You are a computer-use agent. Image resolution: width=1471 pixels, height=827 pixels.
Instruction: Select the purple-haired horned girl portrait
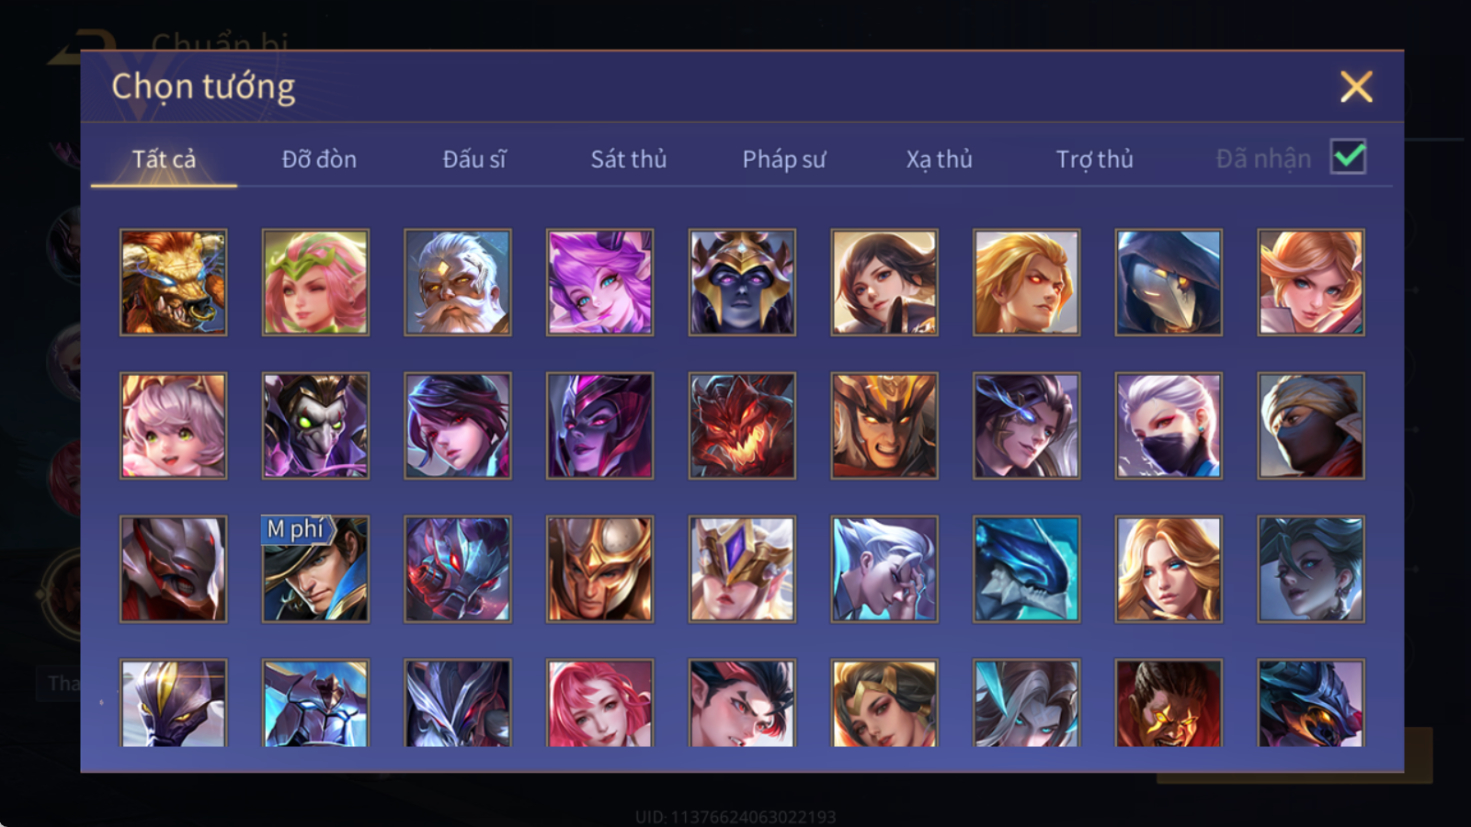click(x=599, y=282)
